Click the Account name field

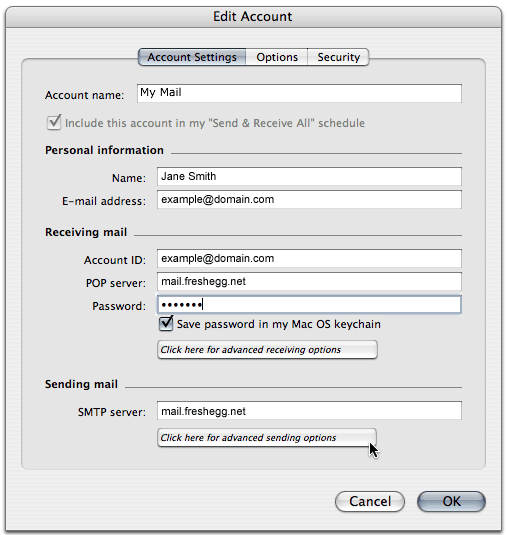point(299,93)
